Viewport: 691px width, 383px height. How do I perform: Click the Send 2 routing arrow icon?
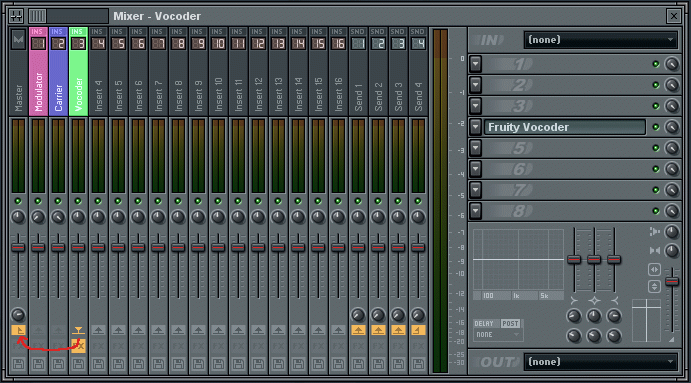coord(378,330)
